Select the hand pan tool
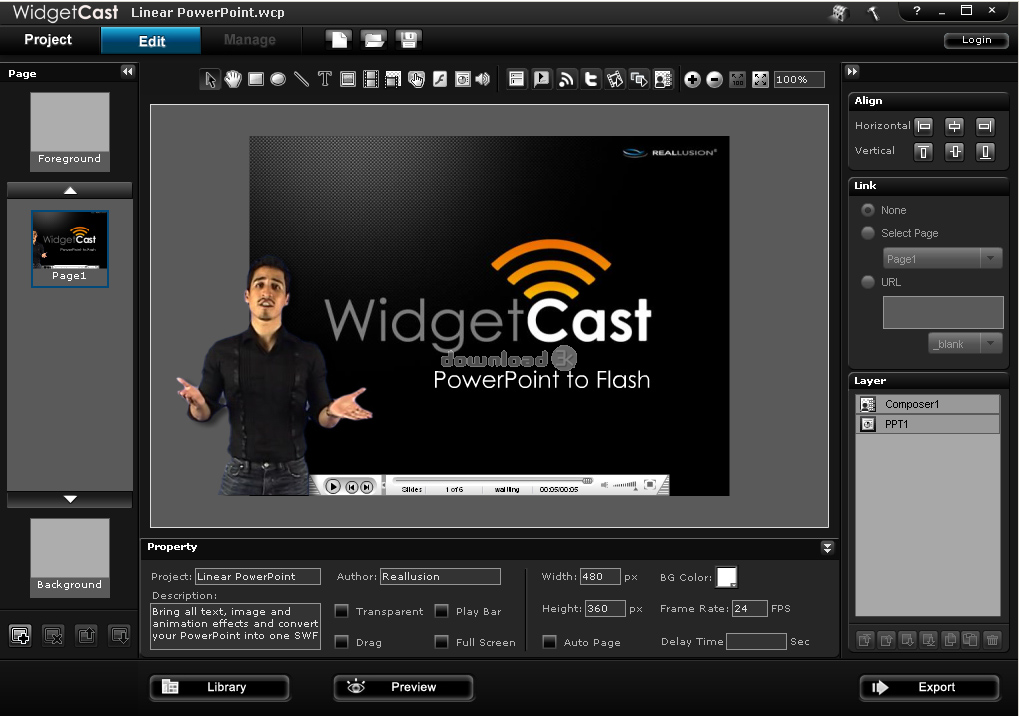 click(x=233, y=79)
